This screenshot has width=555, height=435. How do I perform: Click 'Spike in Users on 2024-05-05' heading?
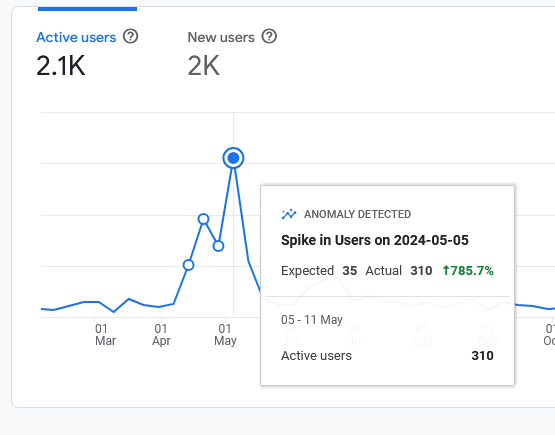(x=375, y=240)
